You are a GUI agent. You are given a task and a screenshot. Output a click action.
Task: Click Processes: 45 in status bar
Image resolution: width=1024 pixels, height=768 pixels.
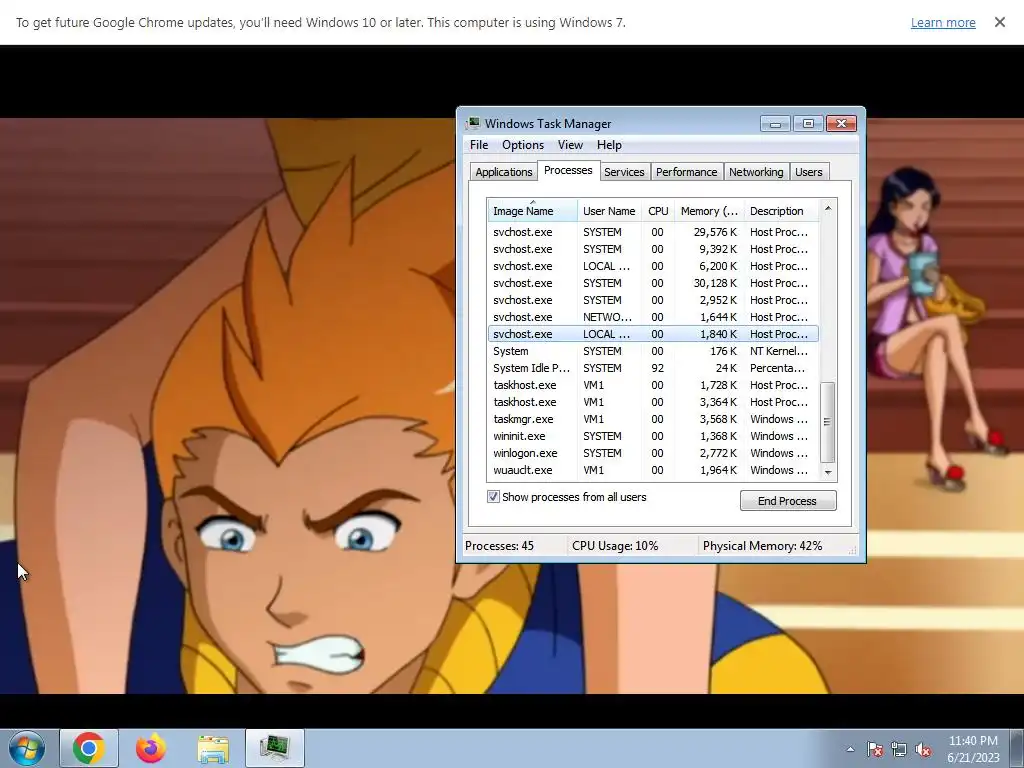tap(500, 546)
